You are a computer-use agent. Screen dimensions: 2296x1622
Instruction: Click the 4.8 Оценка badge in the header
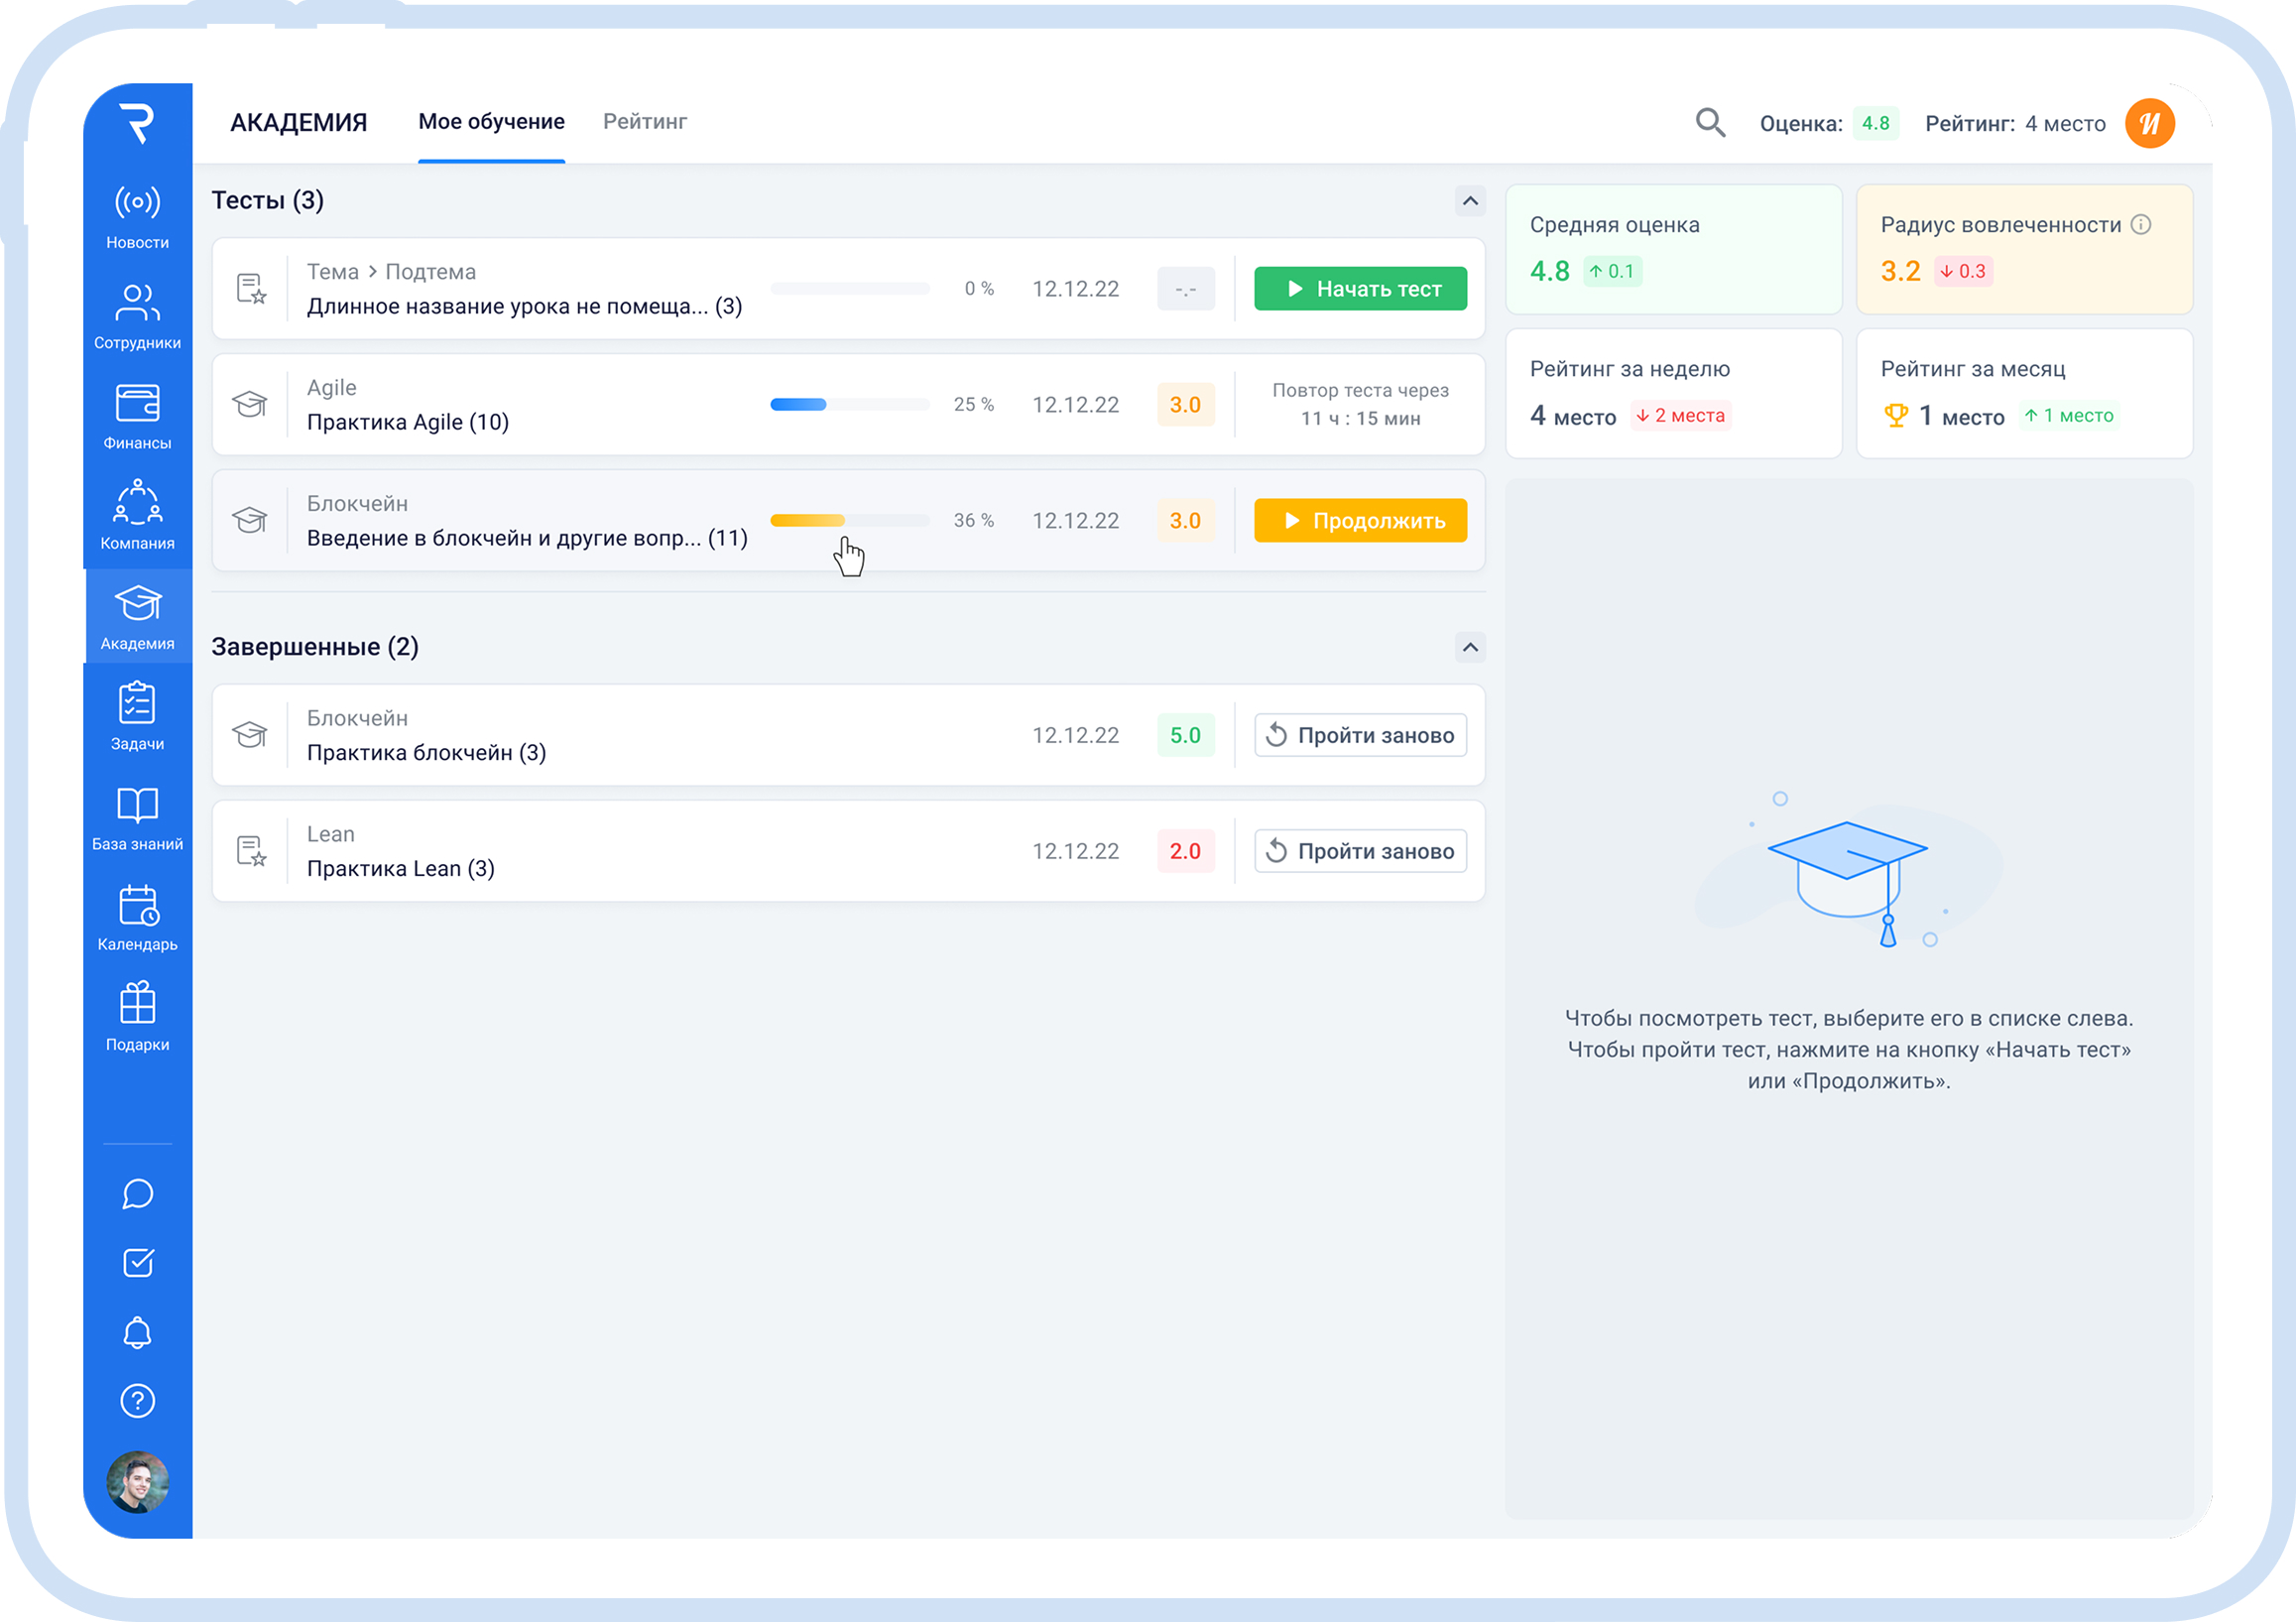click(1875, 123)
